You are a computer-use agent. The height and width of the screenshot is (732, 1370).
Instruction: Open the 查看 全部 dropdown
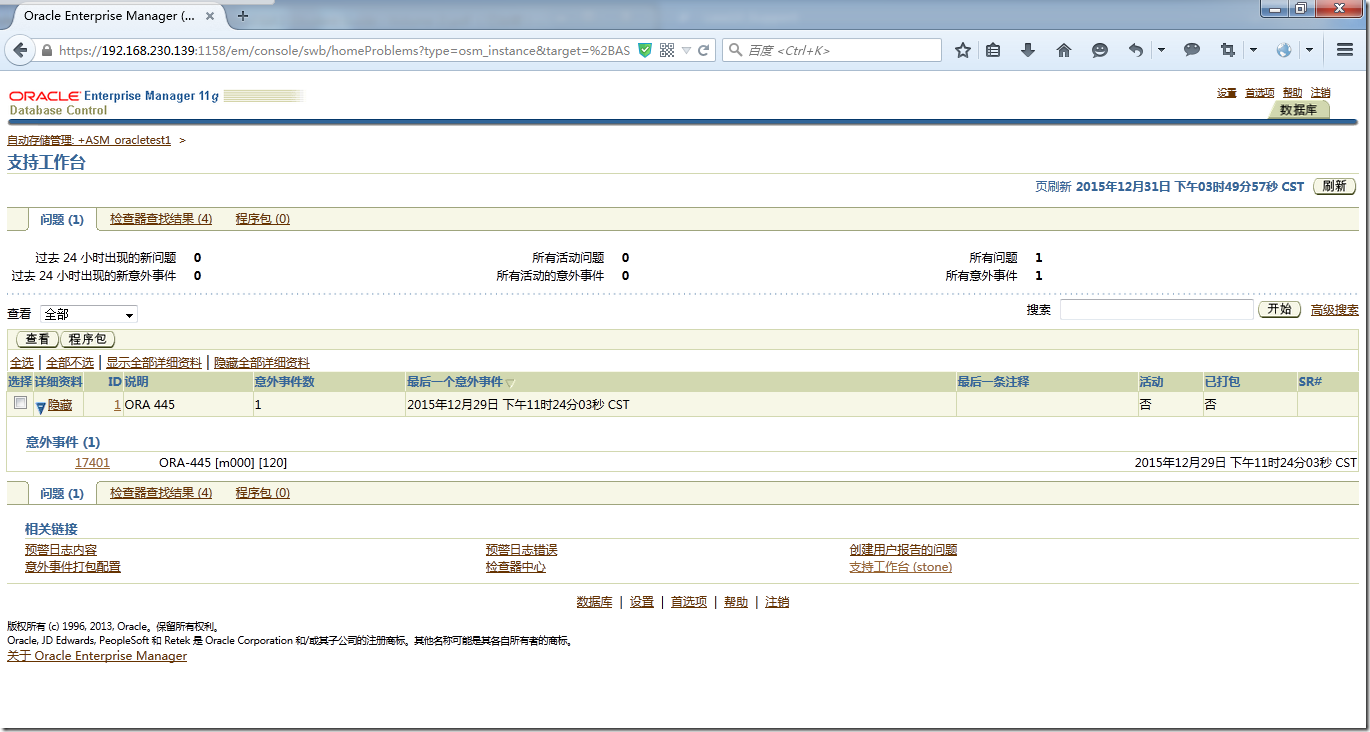coord(88,314)
